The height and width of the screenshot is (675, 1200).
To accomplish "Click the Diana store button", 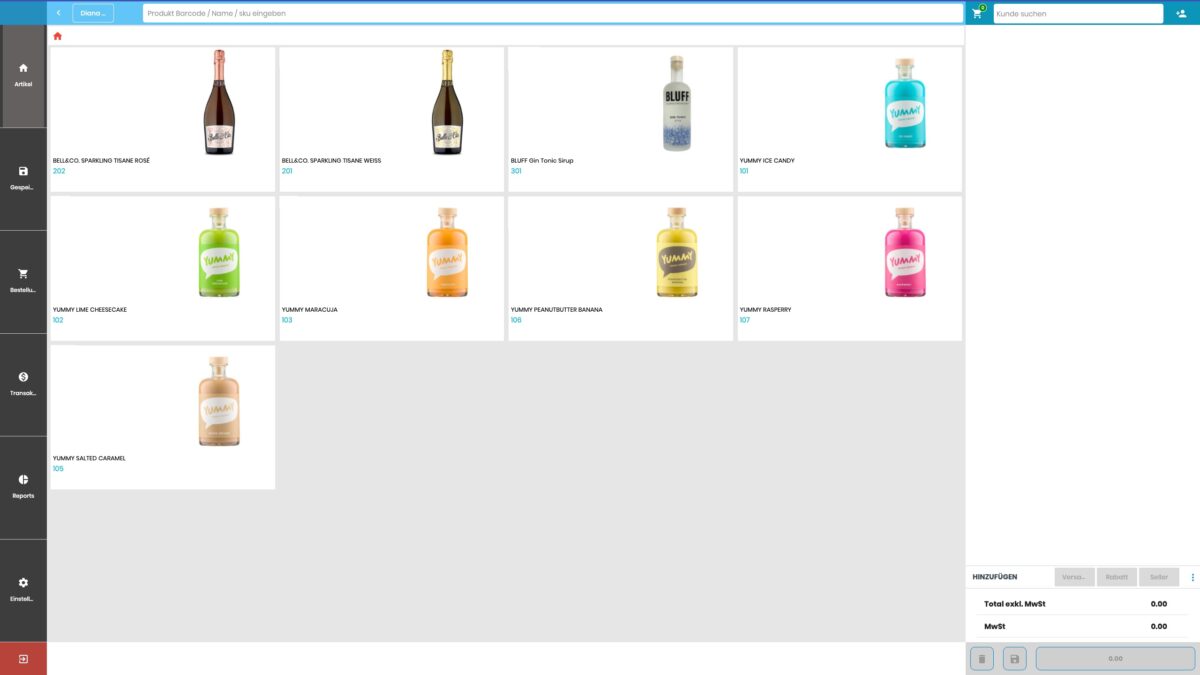I will [94, 13].
